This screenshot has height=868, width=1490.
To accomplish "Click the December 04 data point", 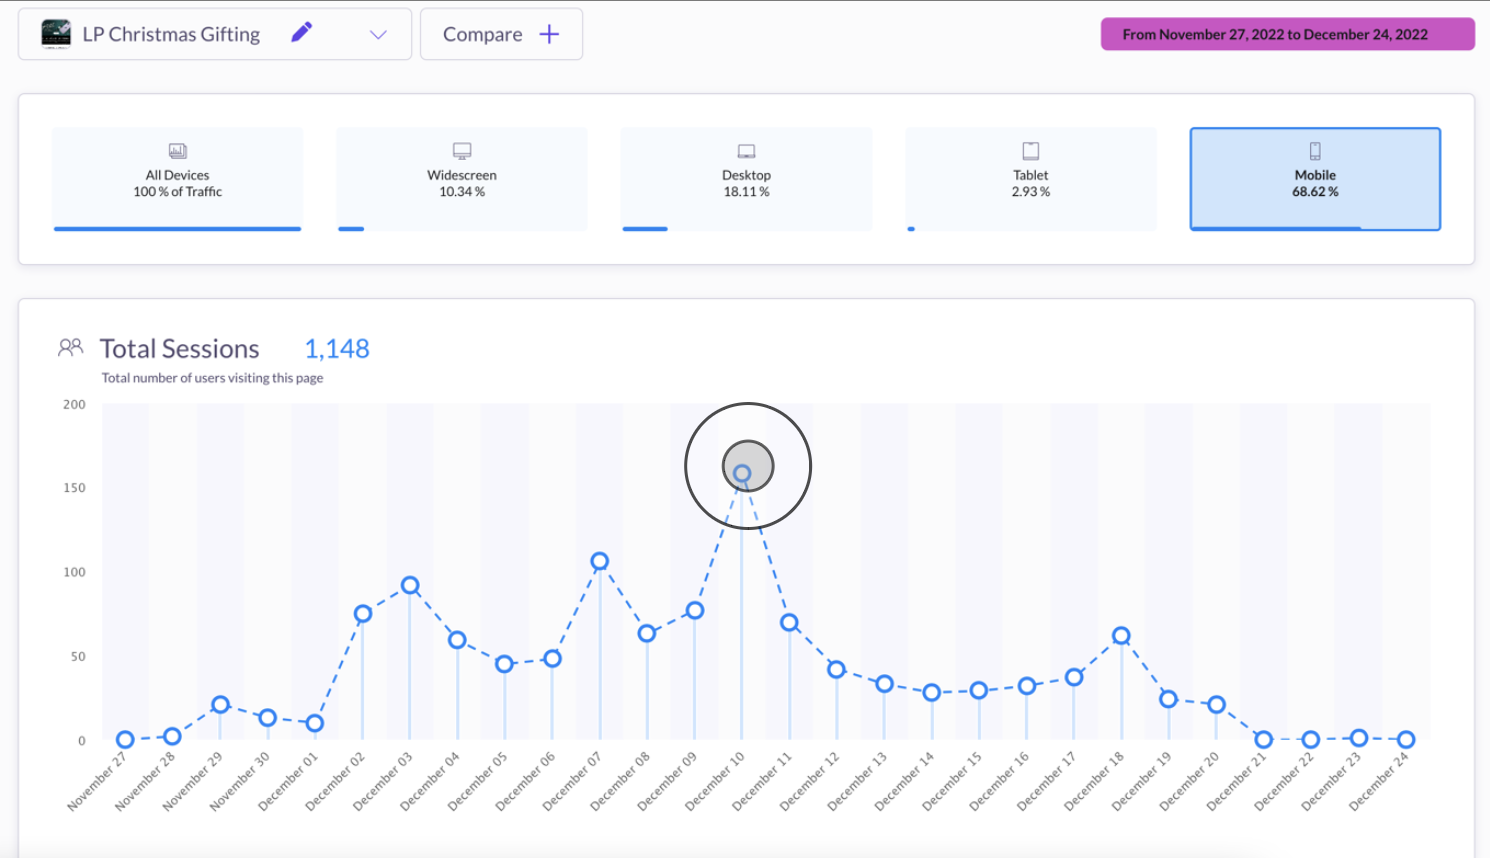I will pos(457,640).
